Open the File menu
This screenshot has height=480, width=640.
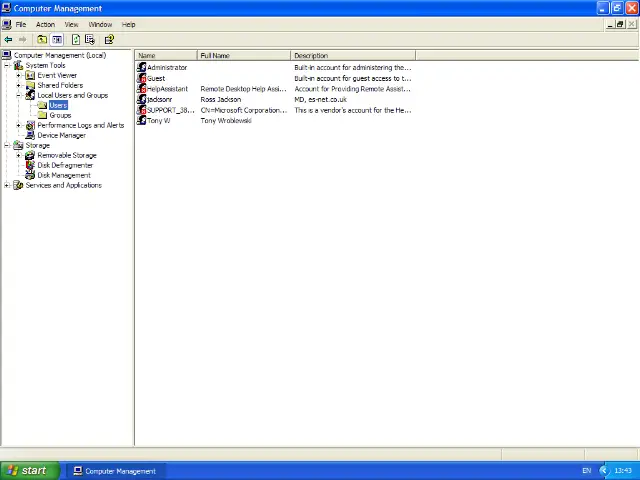[x=21, y=24]
